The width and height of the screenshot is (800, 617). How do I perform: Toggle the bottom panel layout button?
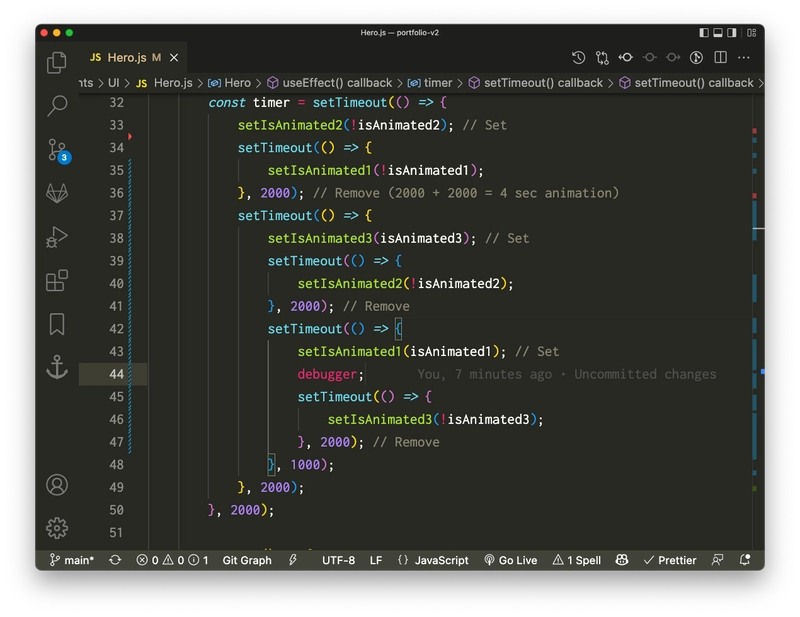[x=718, y=33]
